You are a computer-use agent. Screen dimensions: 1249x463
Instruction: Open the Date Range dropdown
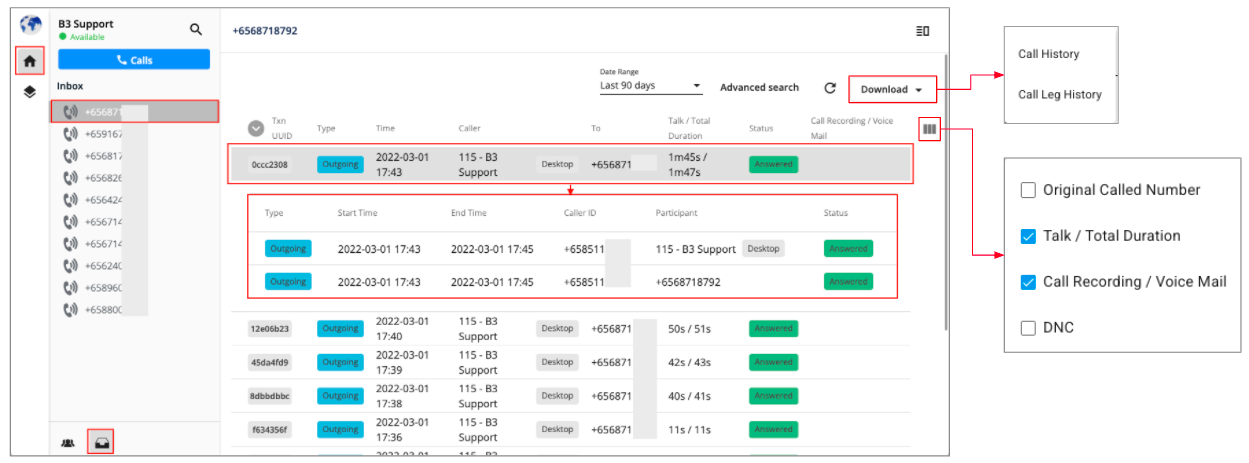(650, 86)
